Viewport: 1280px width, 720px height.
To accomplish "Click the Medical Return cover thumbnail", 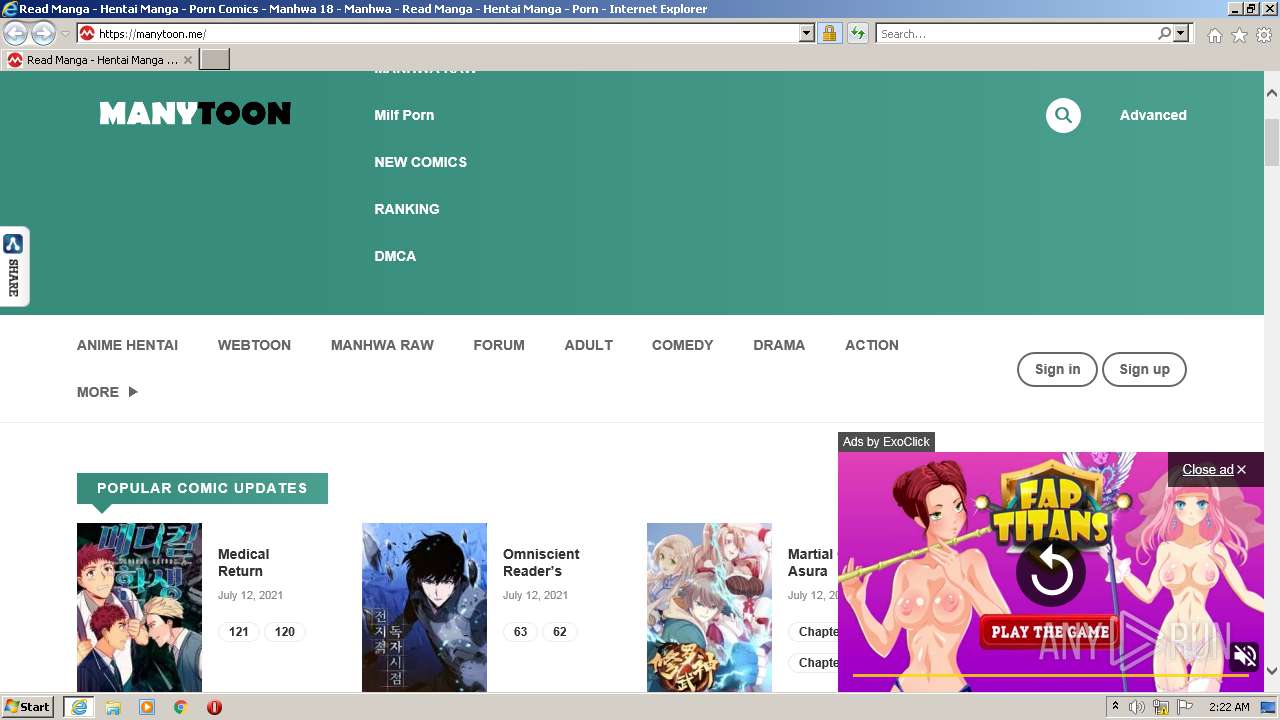I will coord(139,607).
